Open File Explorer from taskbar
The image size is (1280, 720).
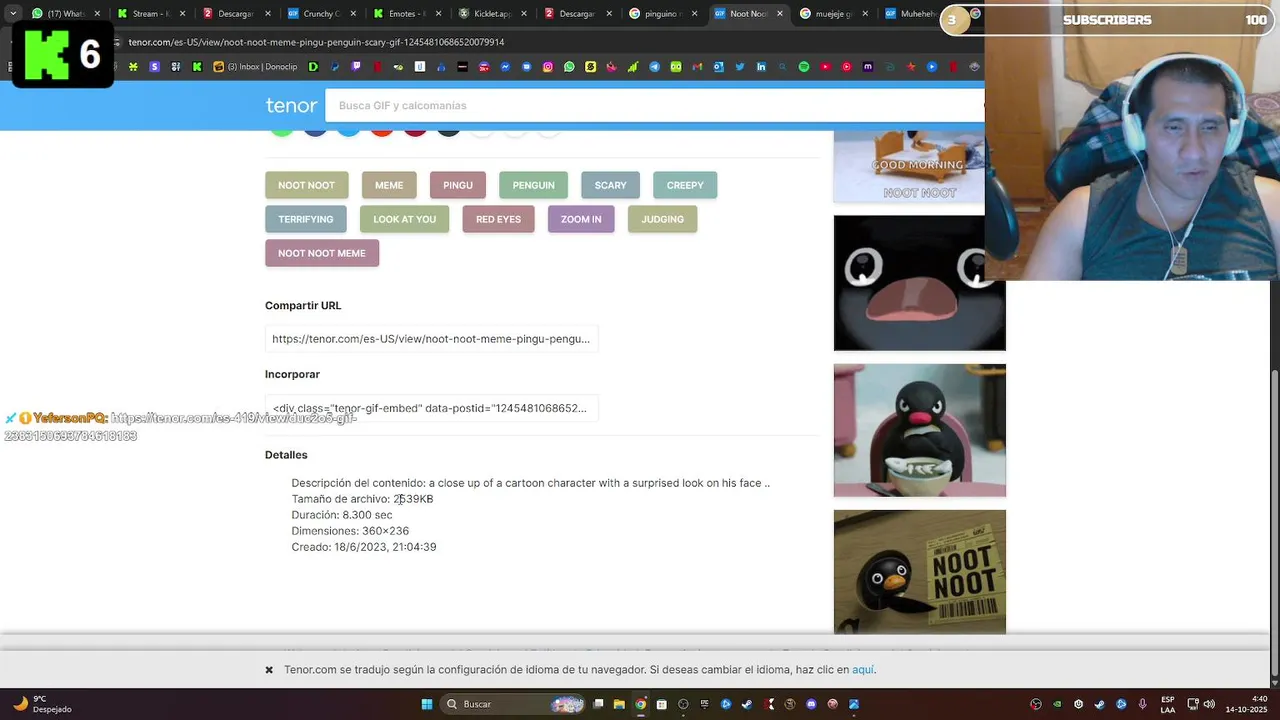point(619,704)
